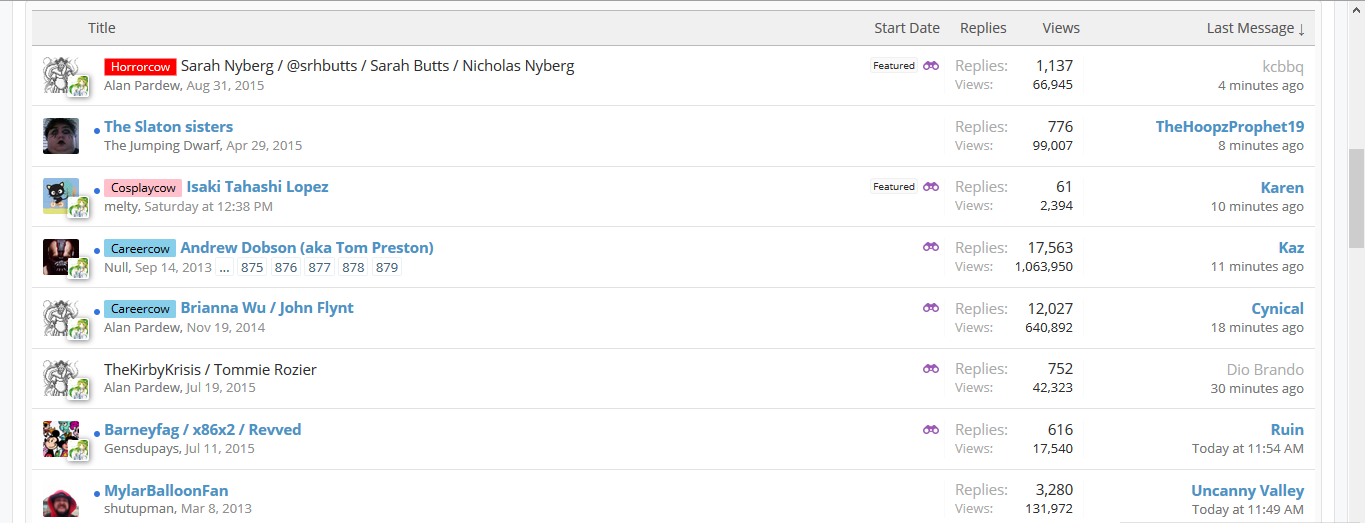The width and height of the screenshot is (1365, 523).
Task: Open The Slaton sisters thread
Action: click(168, 126)
